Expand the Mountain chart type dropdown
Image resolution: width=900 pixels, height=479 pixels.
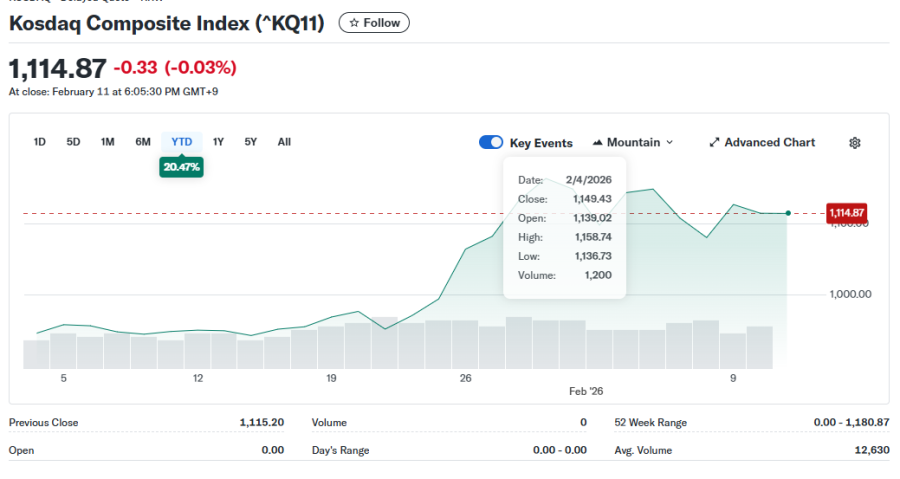[669, 143]
